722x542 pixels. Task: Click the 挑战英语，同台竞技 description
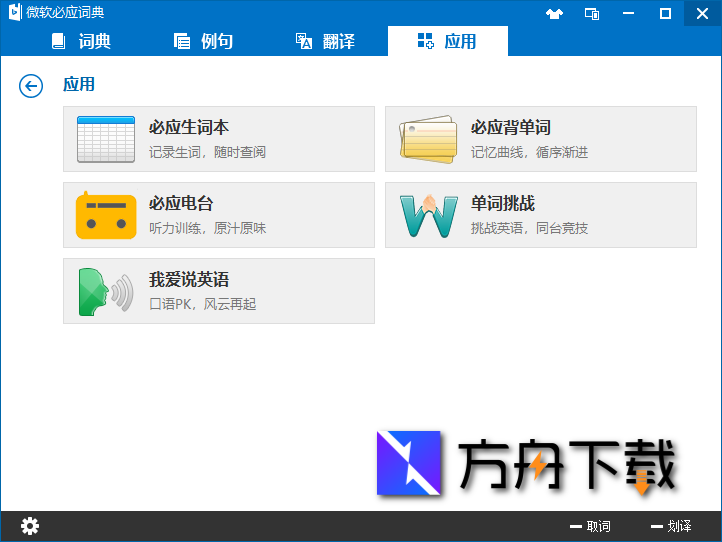tap(529, 228)
